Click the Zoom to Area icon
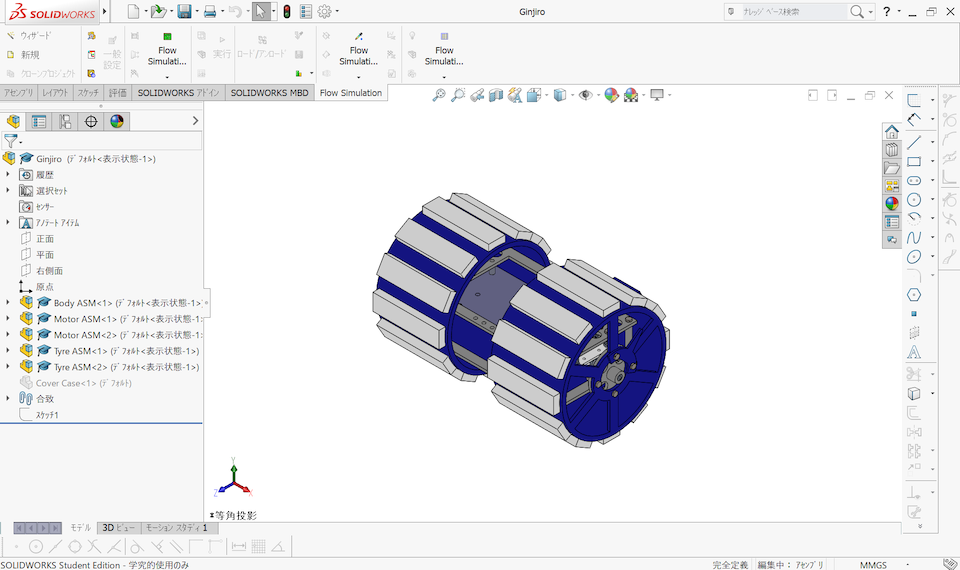This screenshot has height=570, width=960. click(458, 95)
